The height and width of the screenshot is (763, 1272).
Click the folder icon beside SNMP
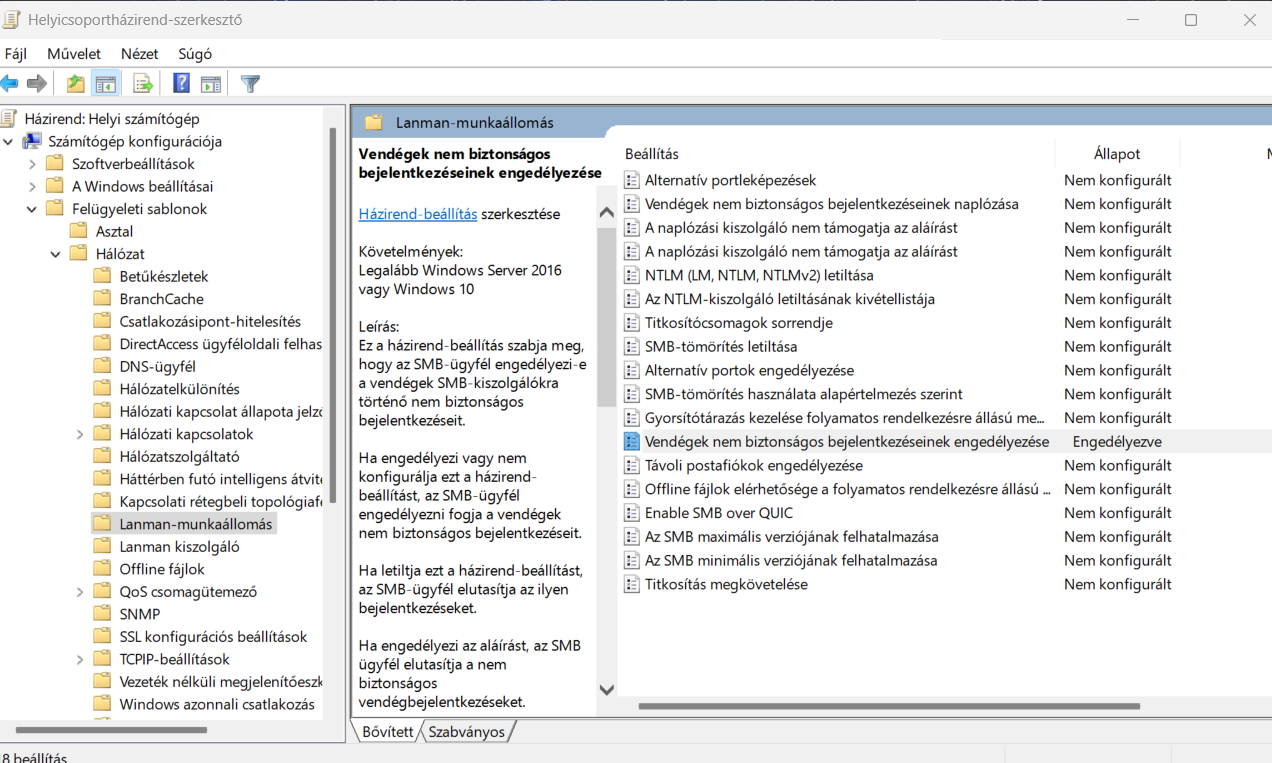102,614
